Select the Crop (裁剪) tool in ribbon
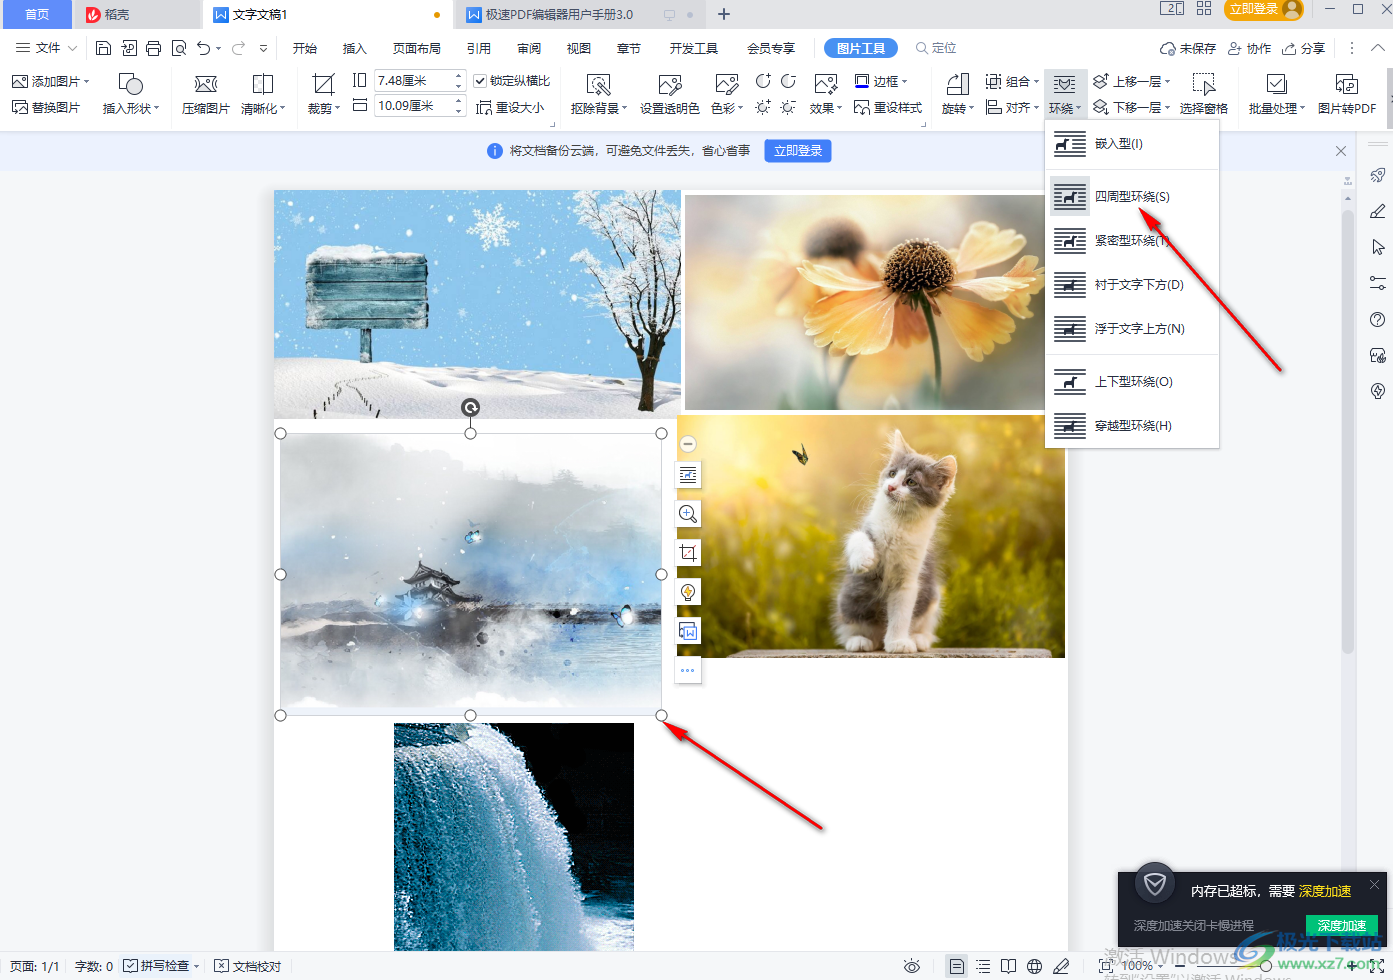 [x=323, y=94]
